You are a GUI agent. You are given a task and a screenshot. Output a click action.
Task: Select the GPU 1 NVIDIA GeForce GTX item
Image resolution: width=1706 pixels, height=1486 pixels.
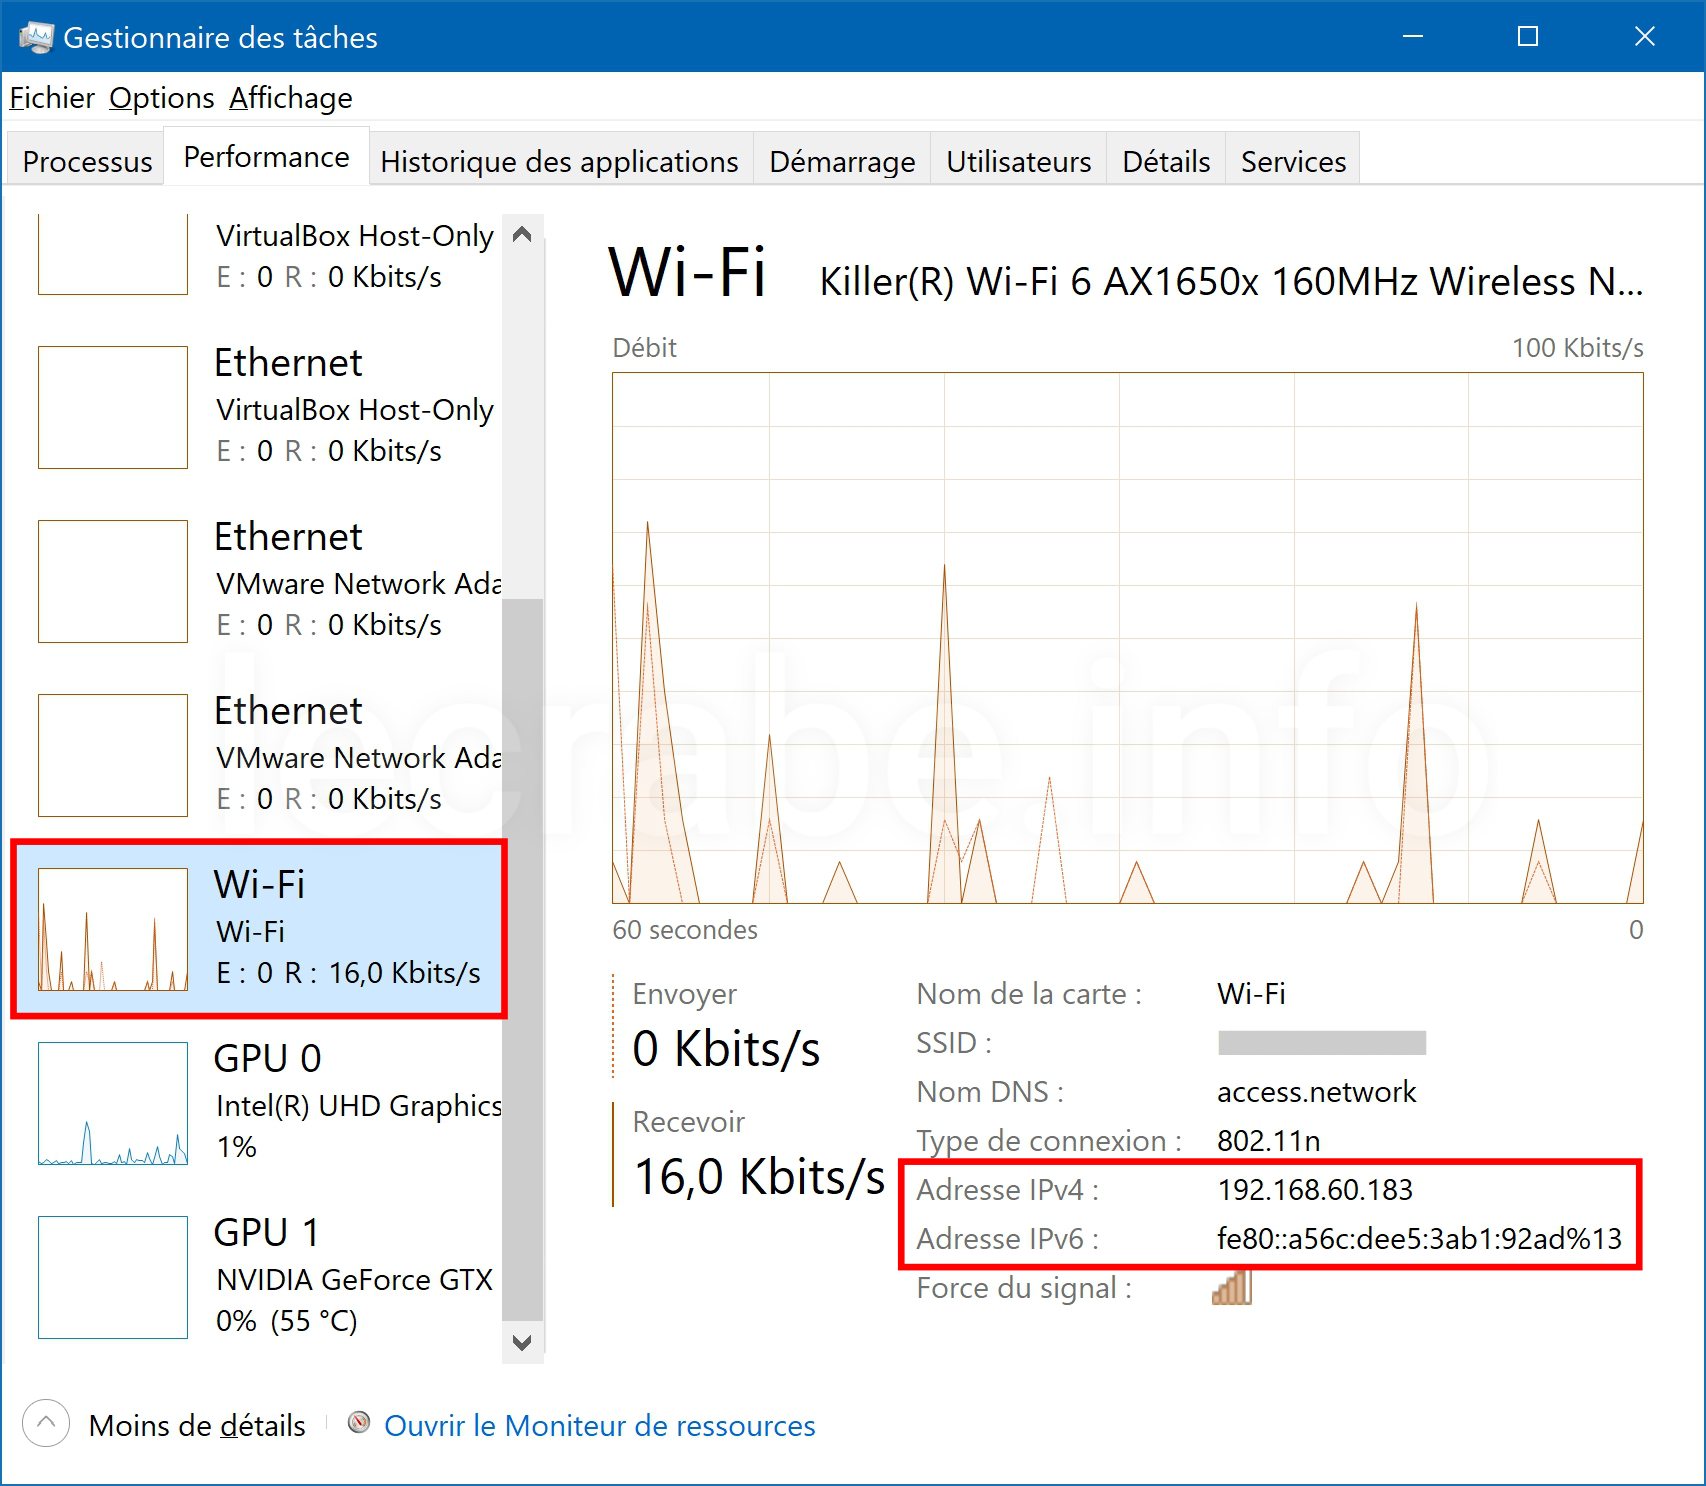click(259, 1277)
